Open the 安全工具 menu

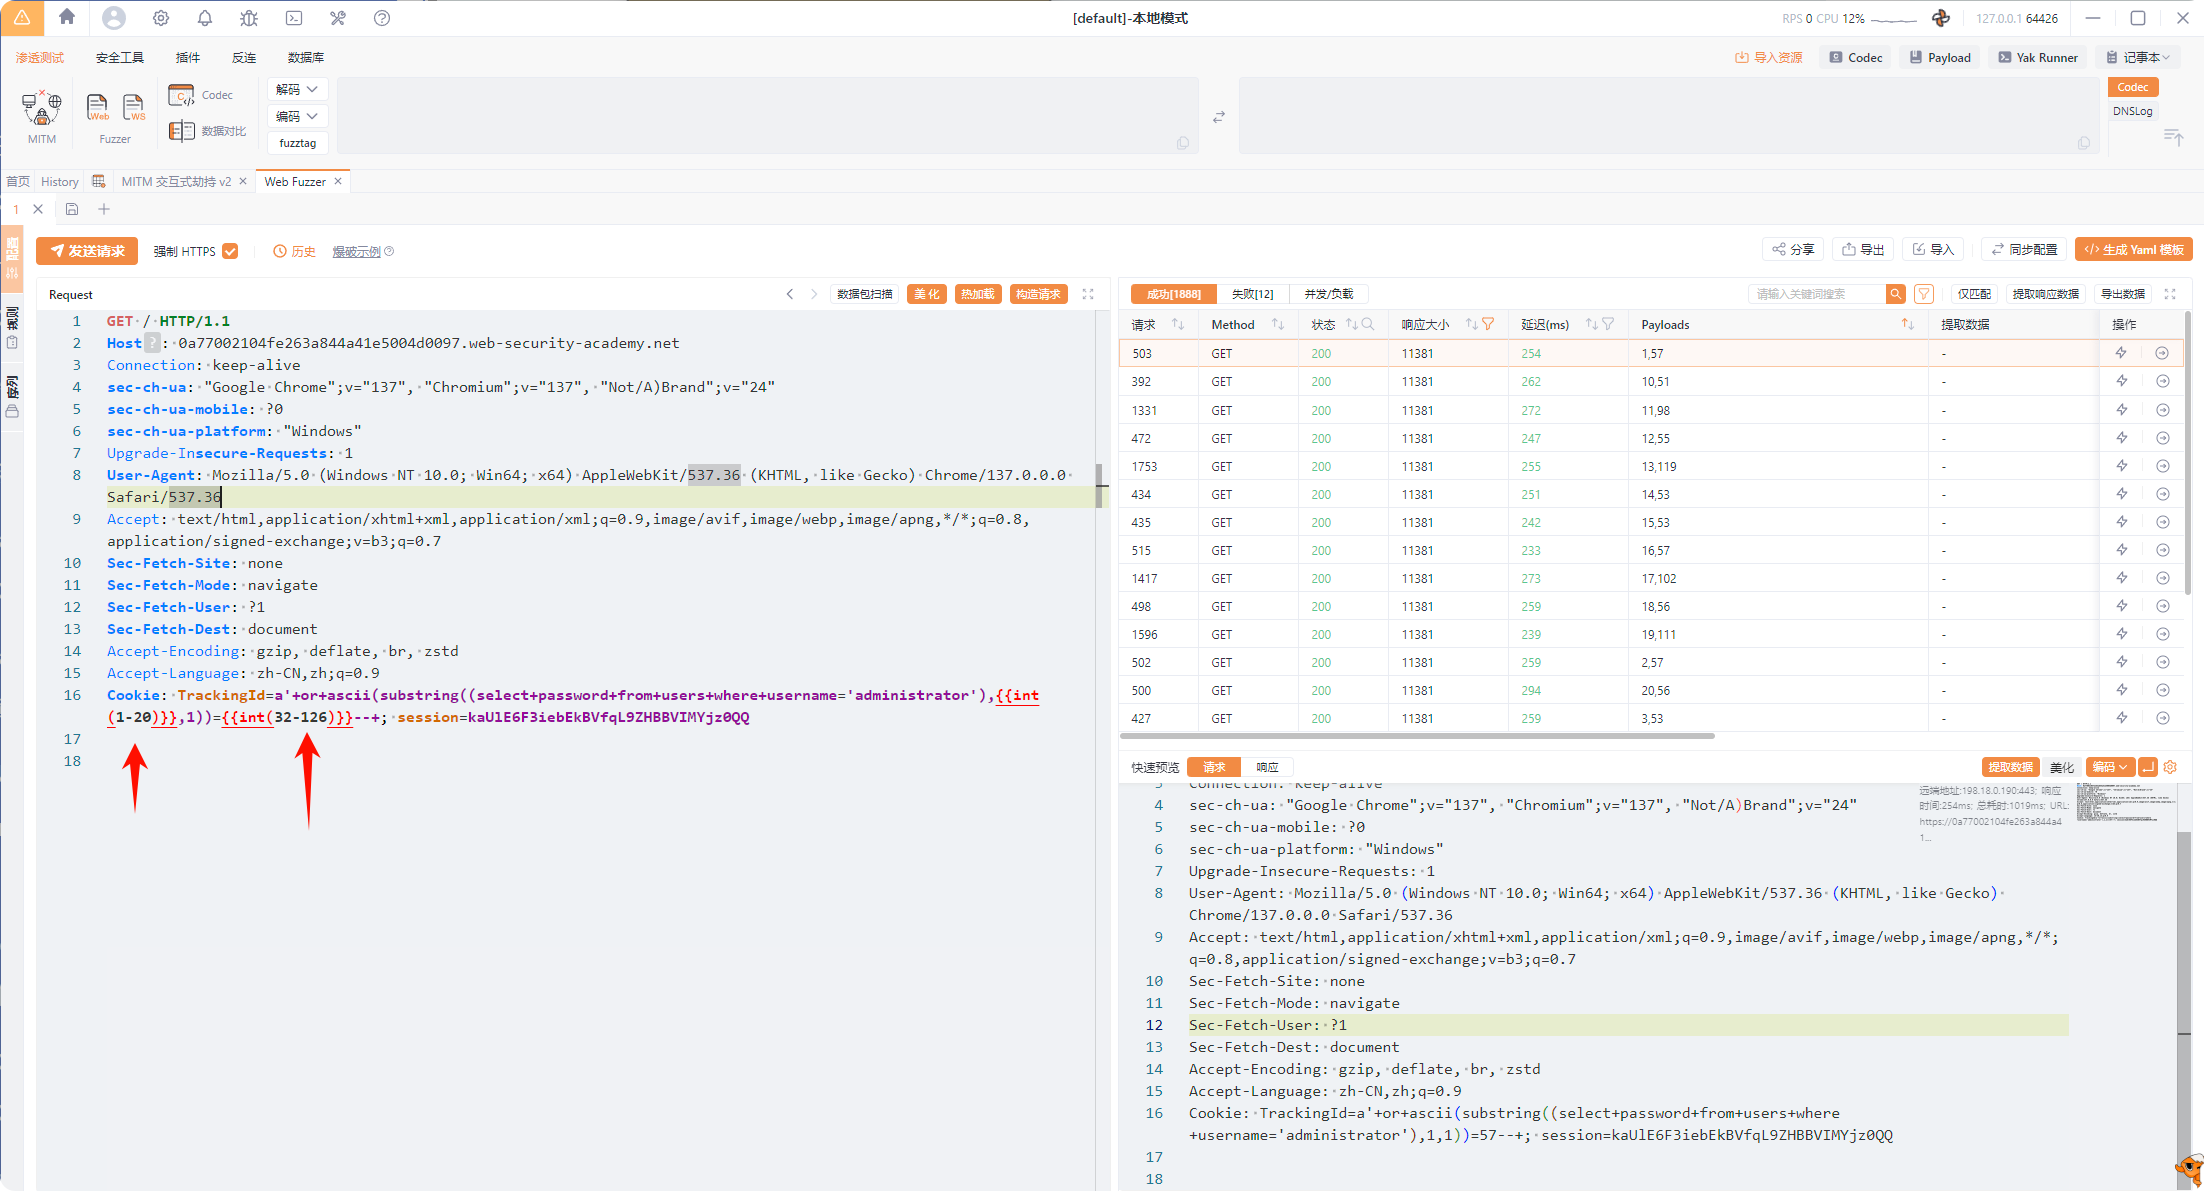click(120, 57)
